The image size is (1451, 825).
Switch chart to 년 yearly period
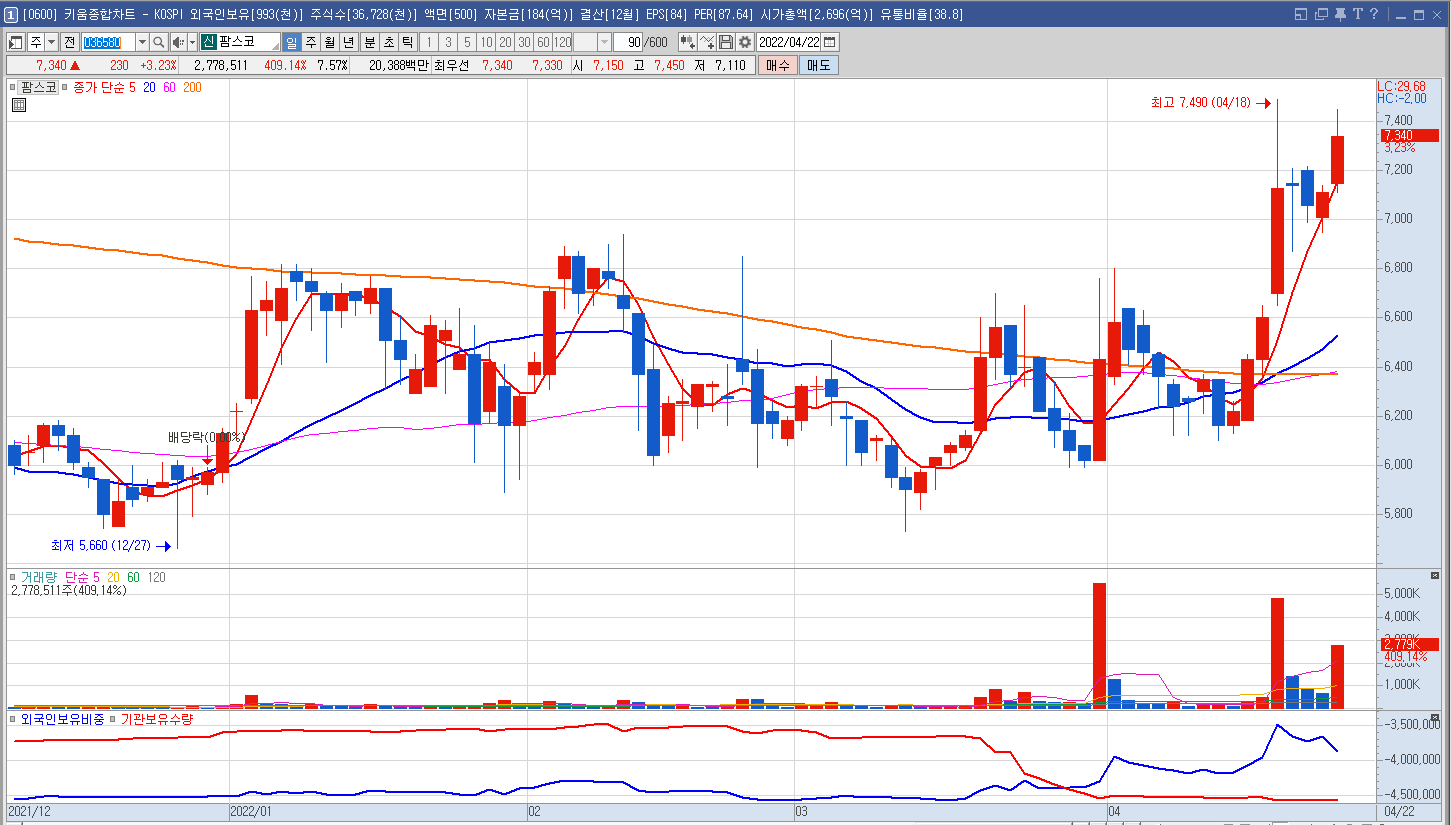[x=348, y=42]
